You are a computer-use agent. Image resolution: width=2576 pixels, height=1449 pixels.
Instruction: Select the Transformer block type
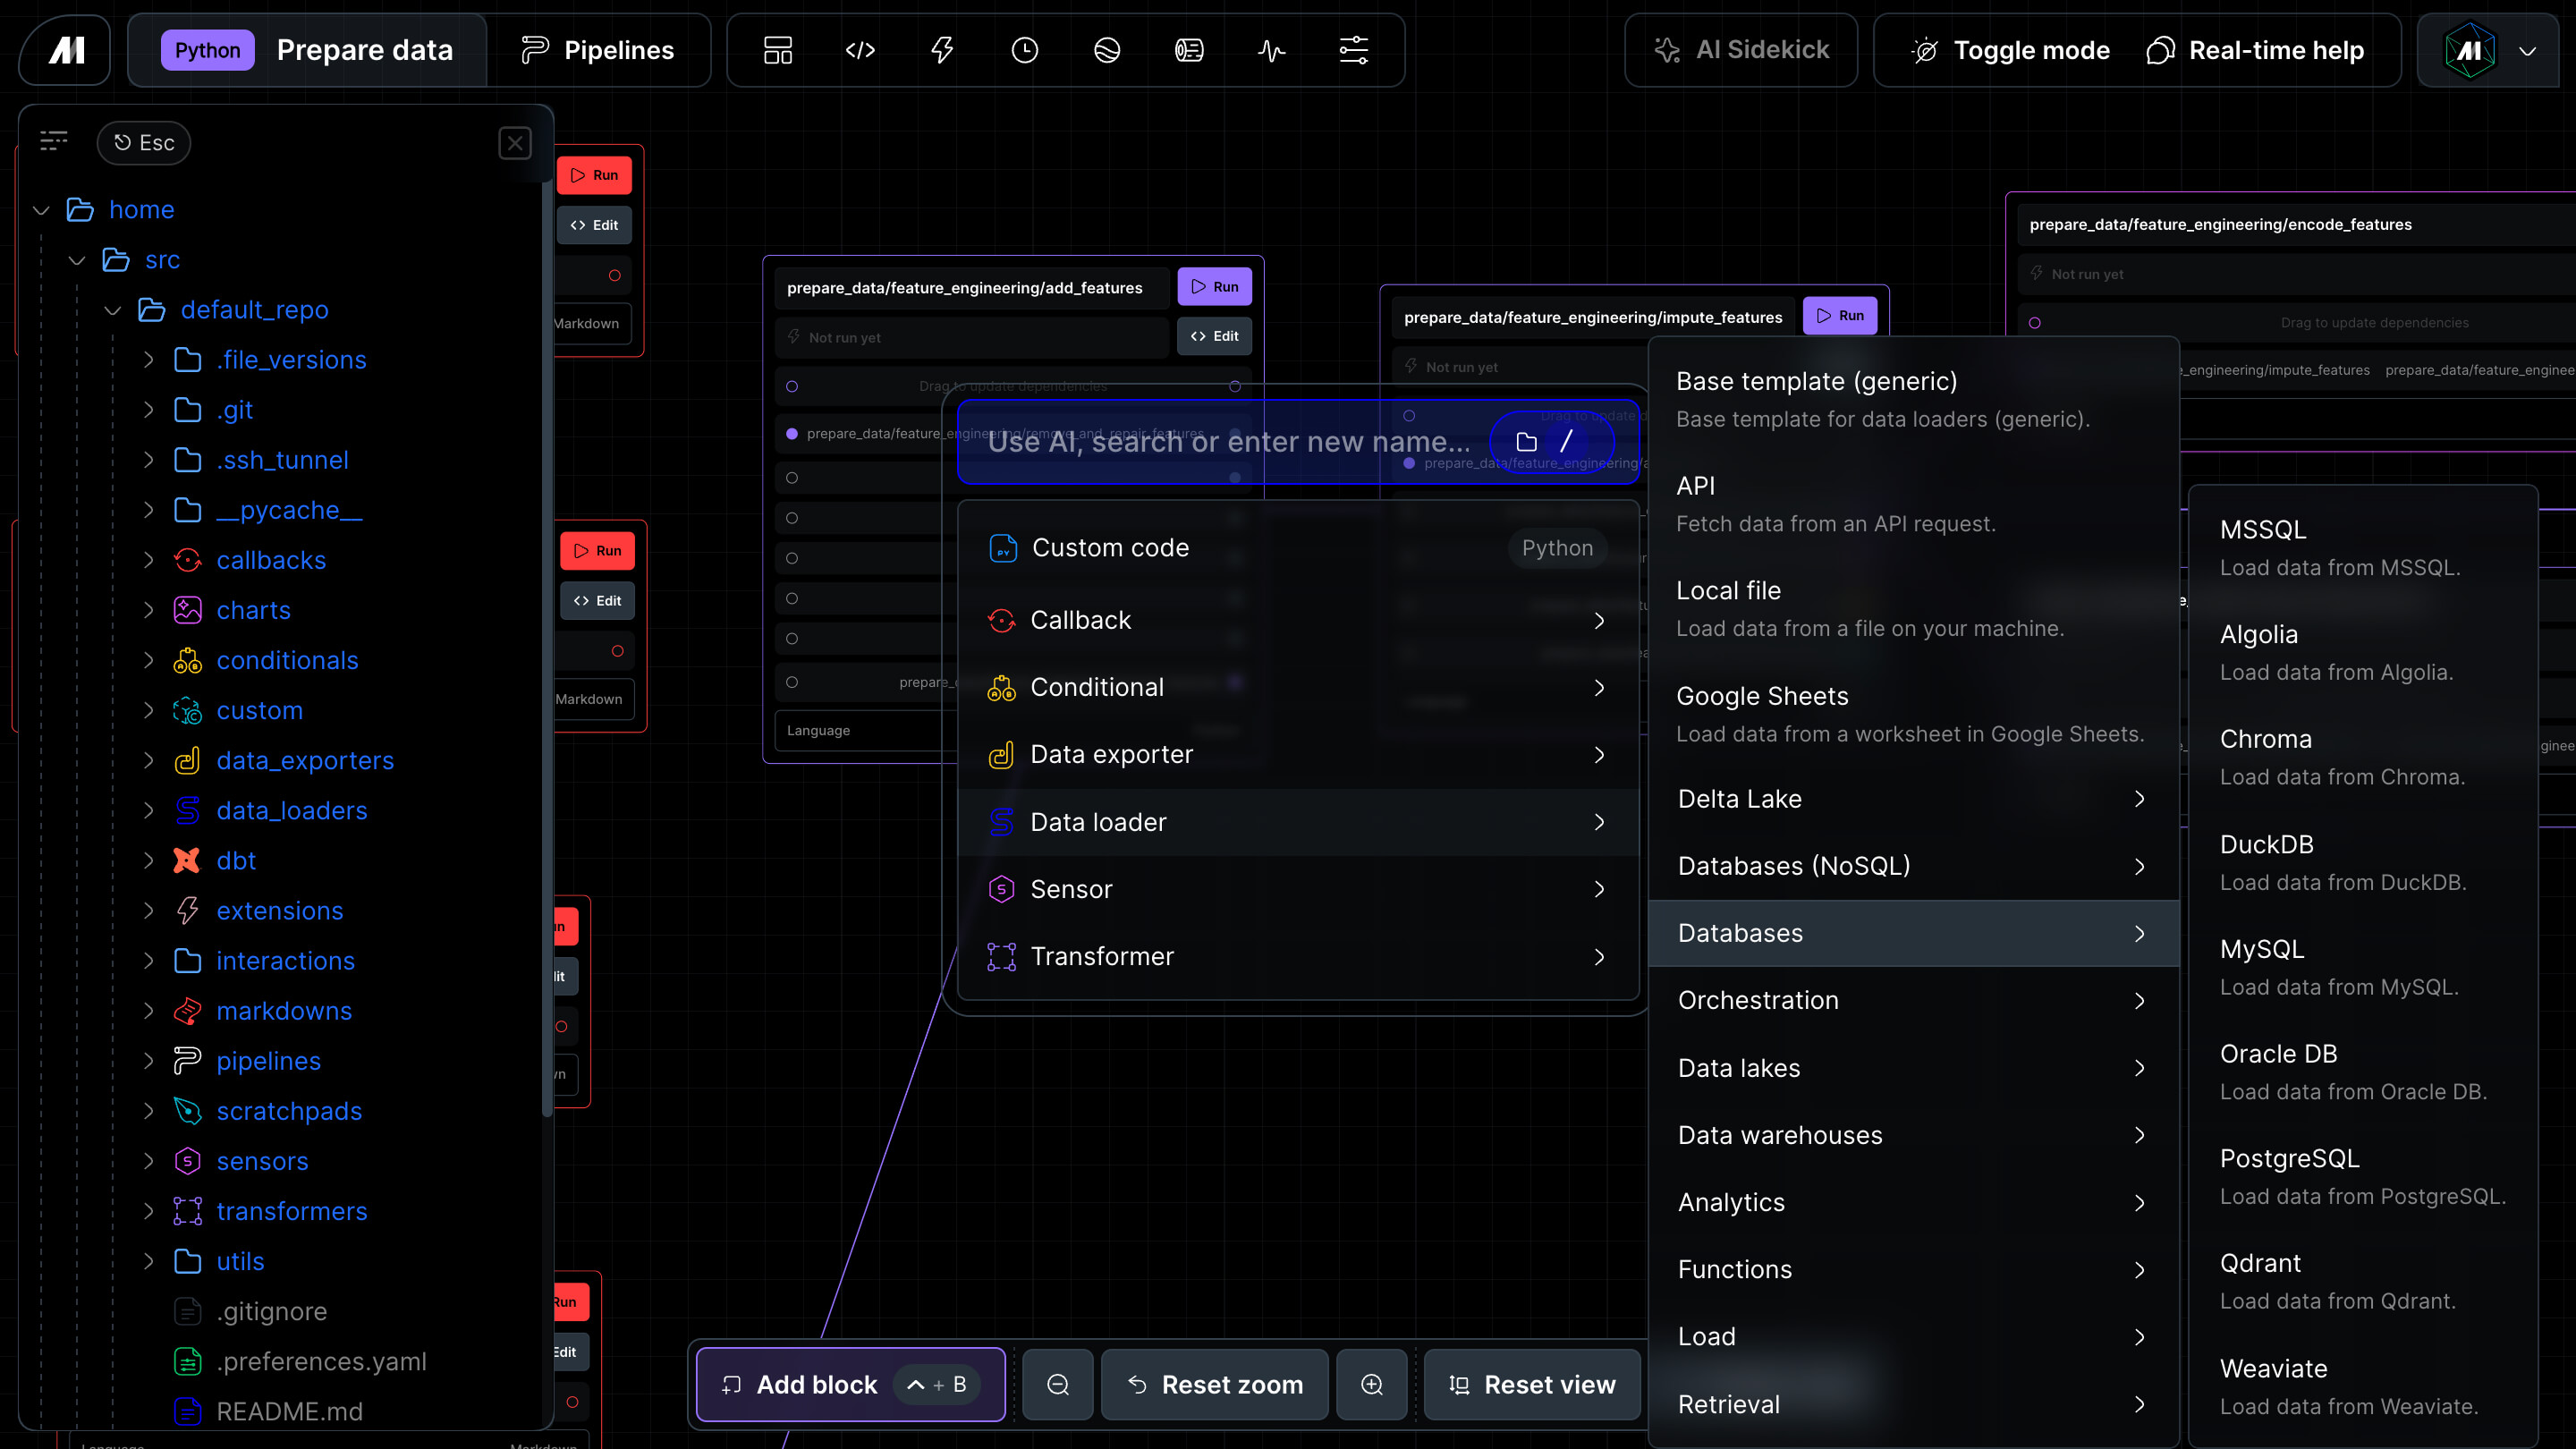pos(1298,956)
